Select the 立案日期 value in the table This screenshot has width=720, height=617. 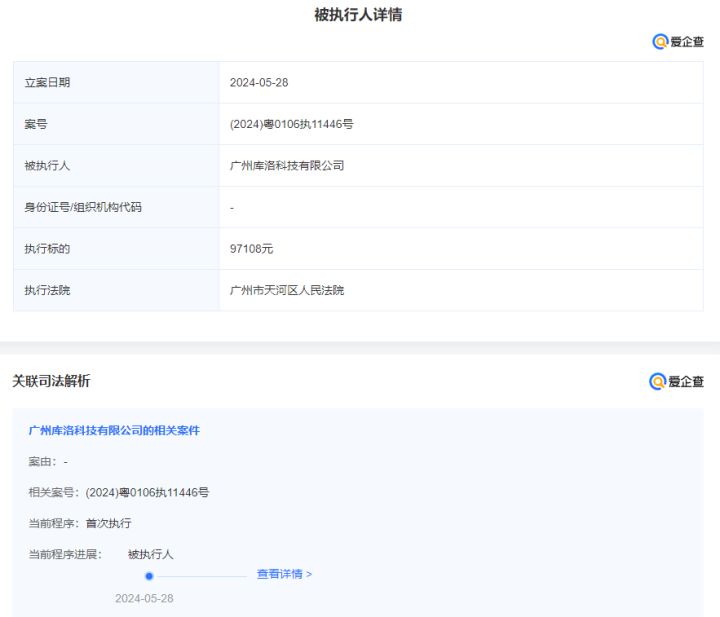259,83
